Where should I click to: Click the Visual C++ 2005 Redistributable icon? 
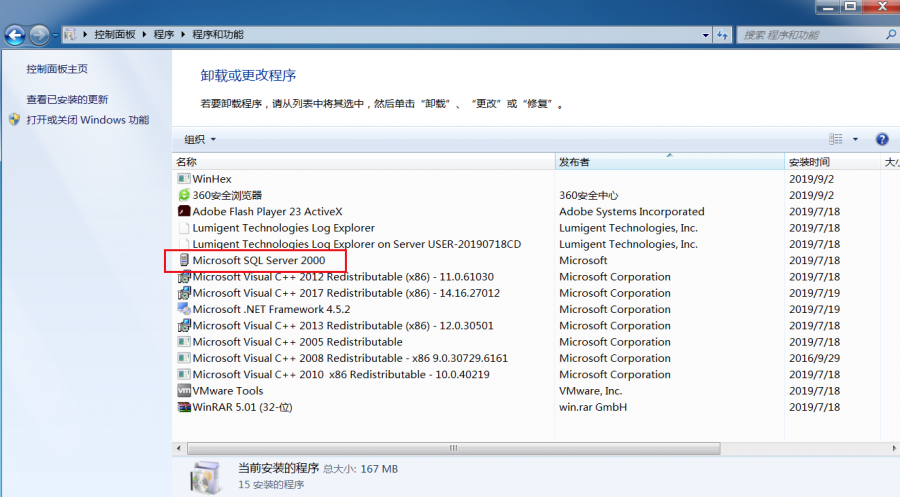pyautogui.click(x=184, y=341)
